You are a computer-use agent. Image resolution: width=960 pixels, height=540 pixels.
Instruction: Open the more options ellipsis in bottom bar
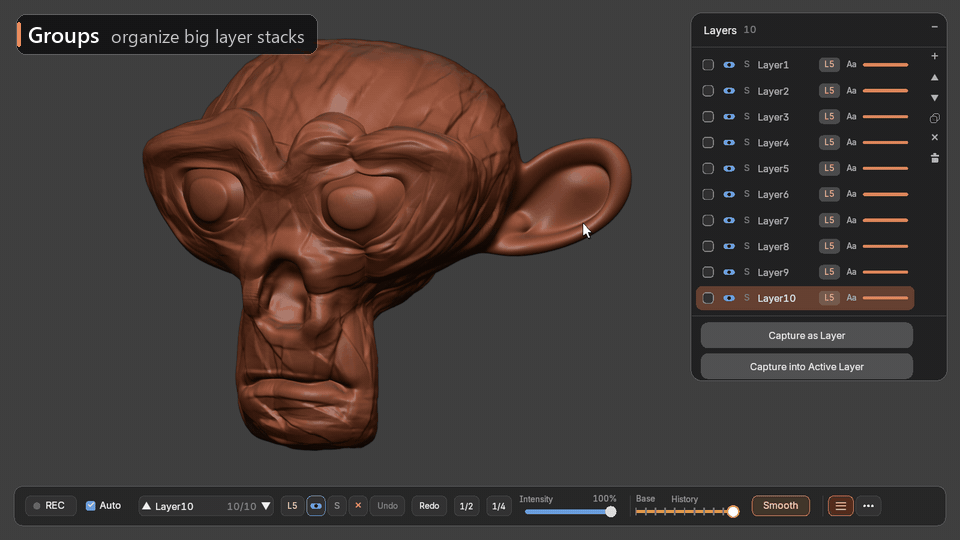(868, 506)
